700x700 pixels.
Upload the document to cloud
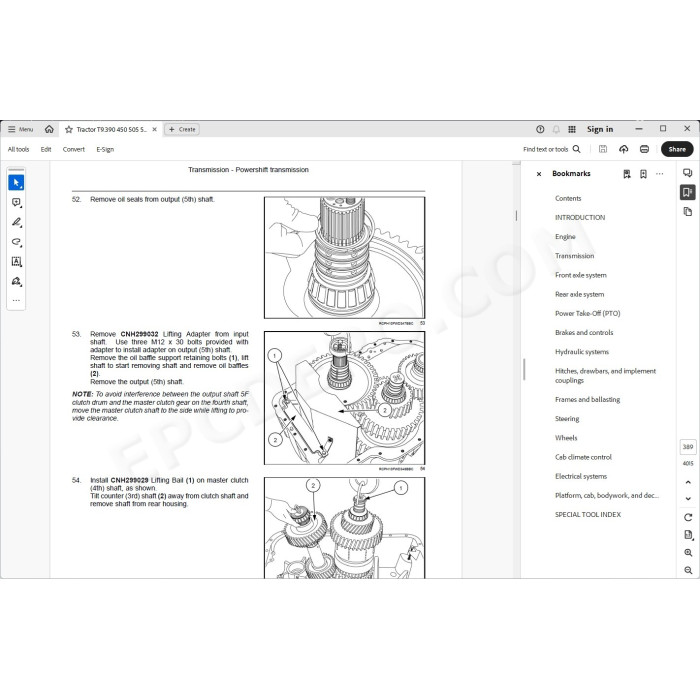(624, 149)
